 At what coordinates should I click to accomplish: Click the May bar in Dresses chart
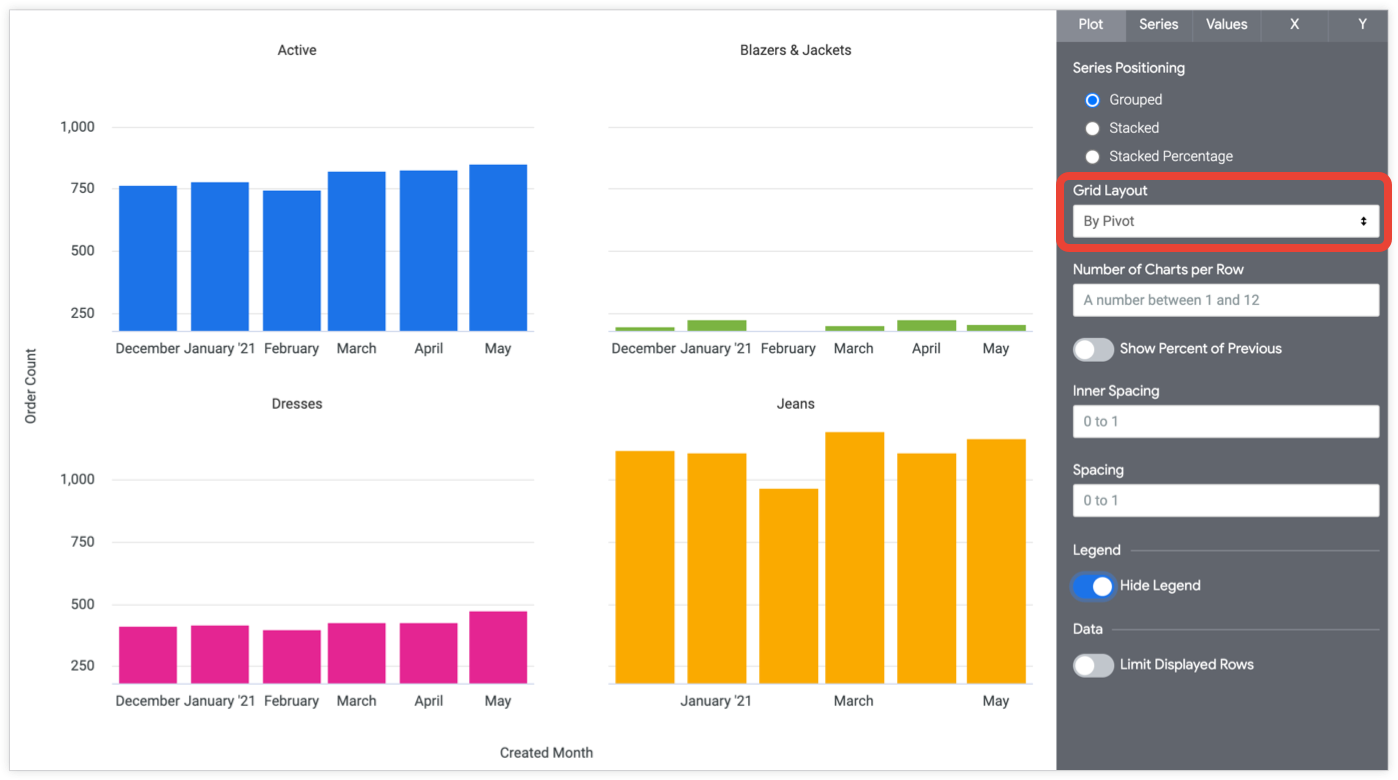[497, 645]
